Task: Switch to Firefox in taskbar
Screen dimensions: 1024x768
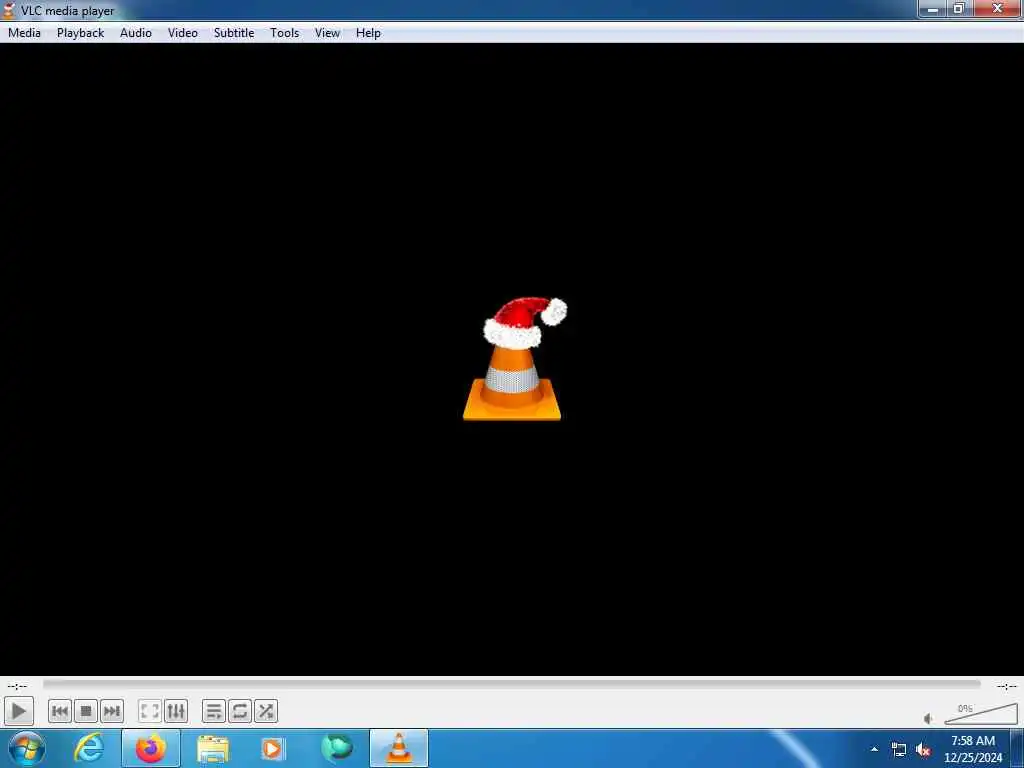Action: 150,748
